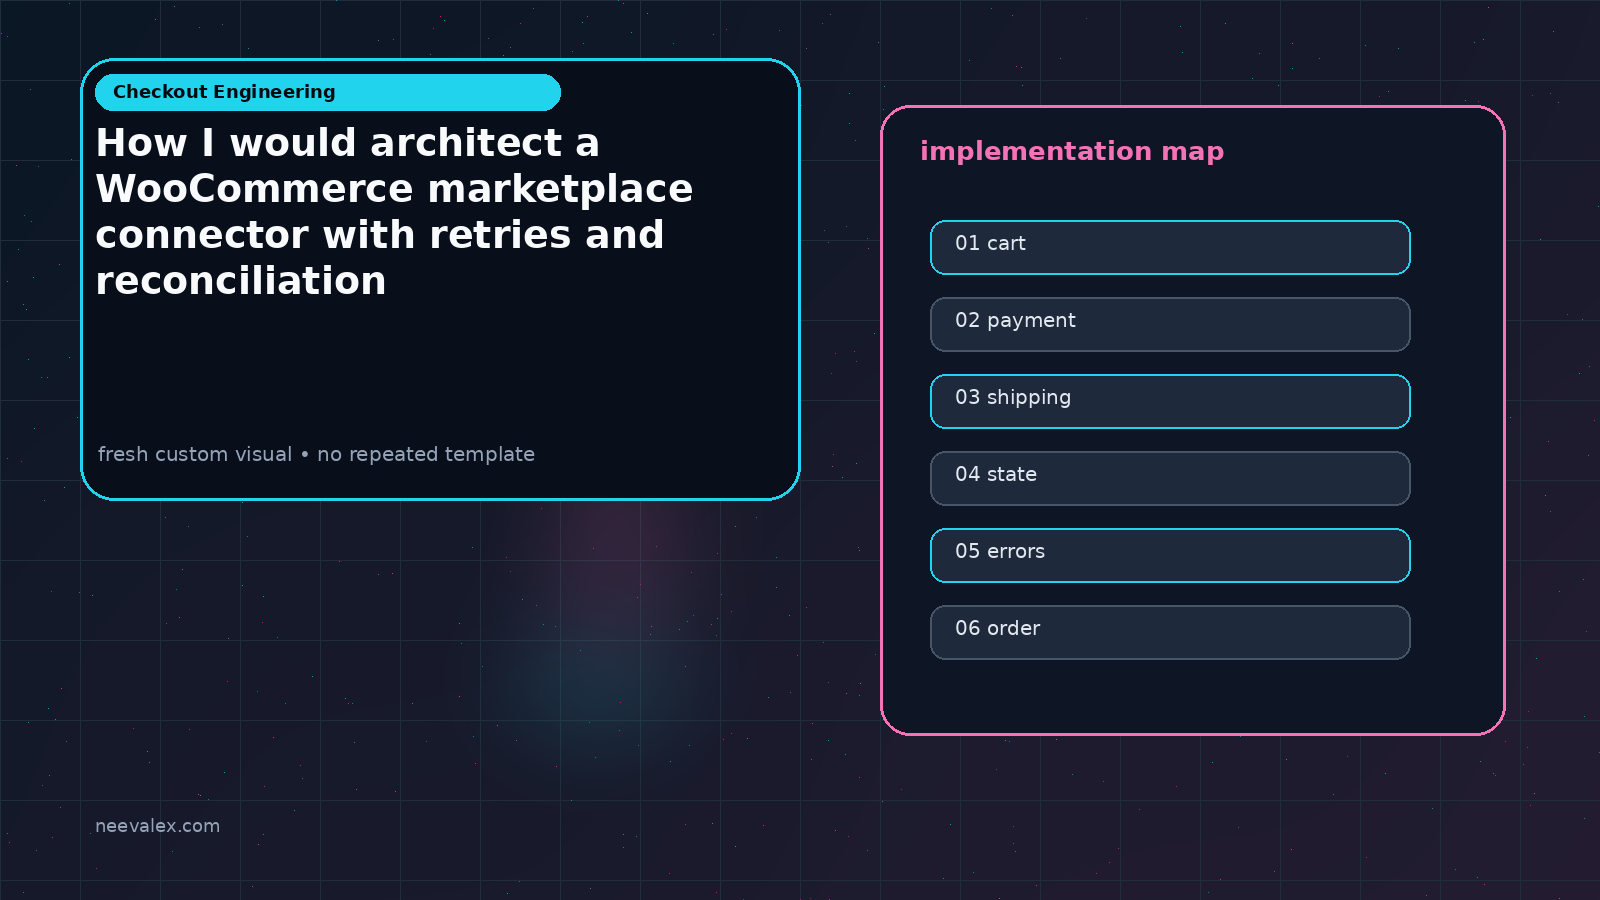Select the 06 order item
Image resolution: width=1600 pixels, height=900 pixels.
[x=1170, y=632]
